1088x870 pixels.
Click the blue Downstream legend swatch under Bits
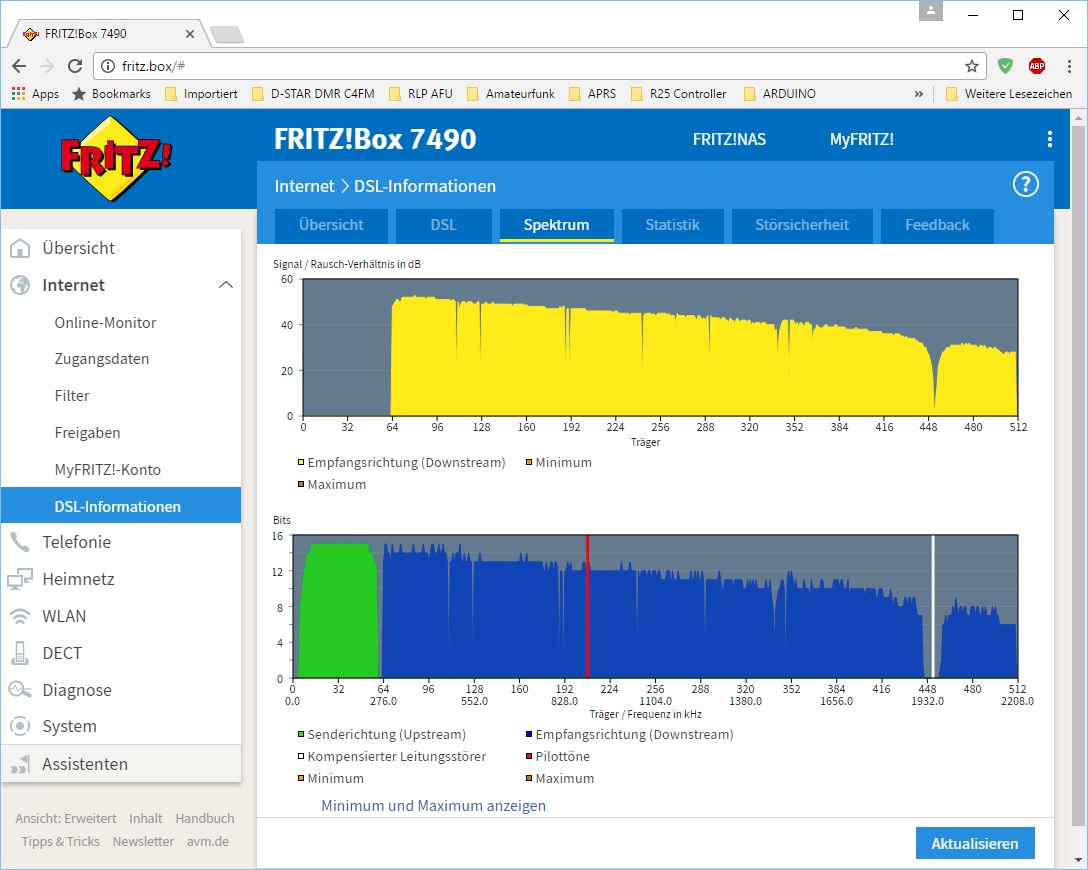tap(529, 734)
